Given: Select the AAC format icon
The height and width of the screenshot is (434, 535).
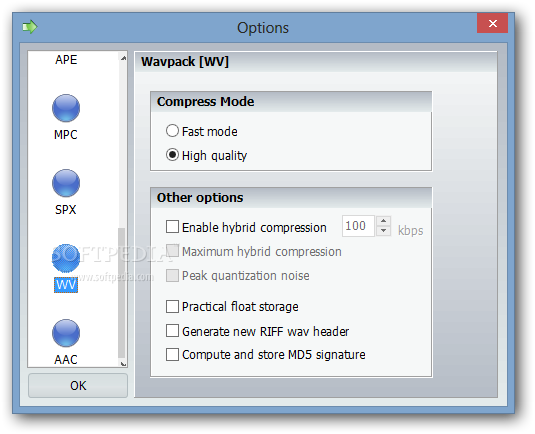Looking at the screenshot, I should [66, 333].
